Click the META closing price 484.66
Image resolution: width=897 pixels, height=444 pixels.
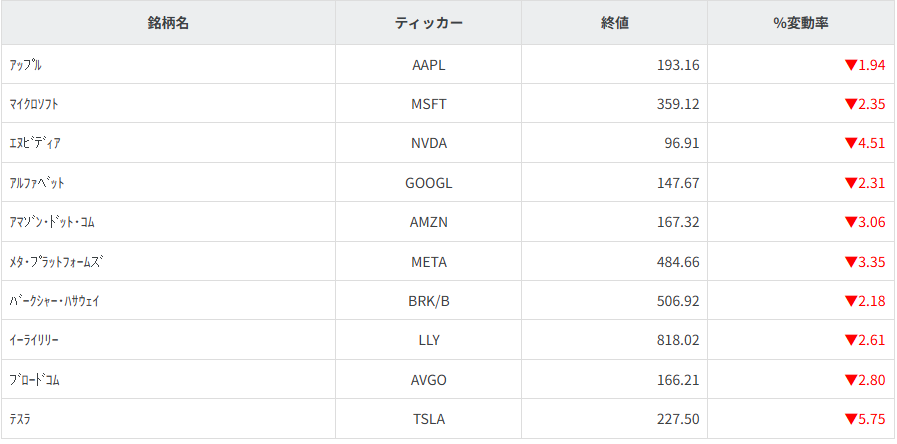(675, 262)
